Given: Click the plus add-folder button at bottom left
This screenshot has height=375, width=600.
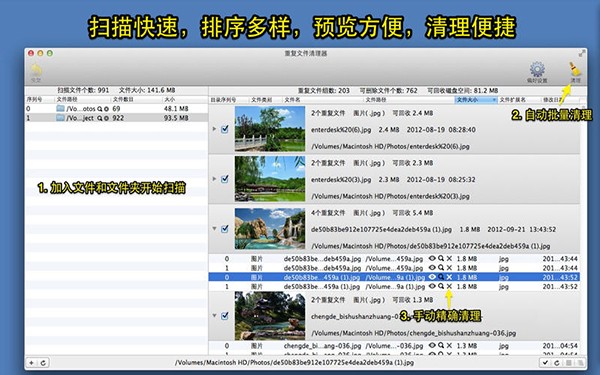Looking at the screenshot, I should click(x=32, y=362).
